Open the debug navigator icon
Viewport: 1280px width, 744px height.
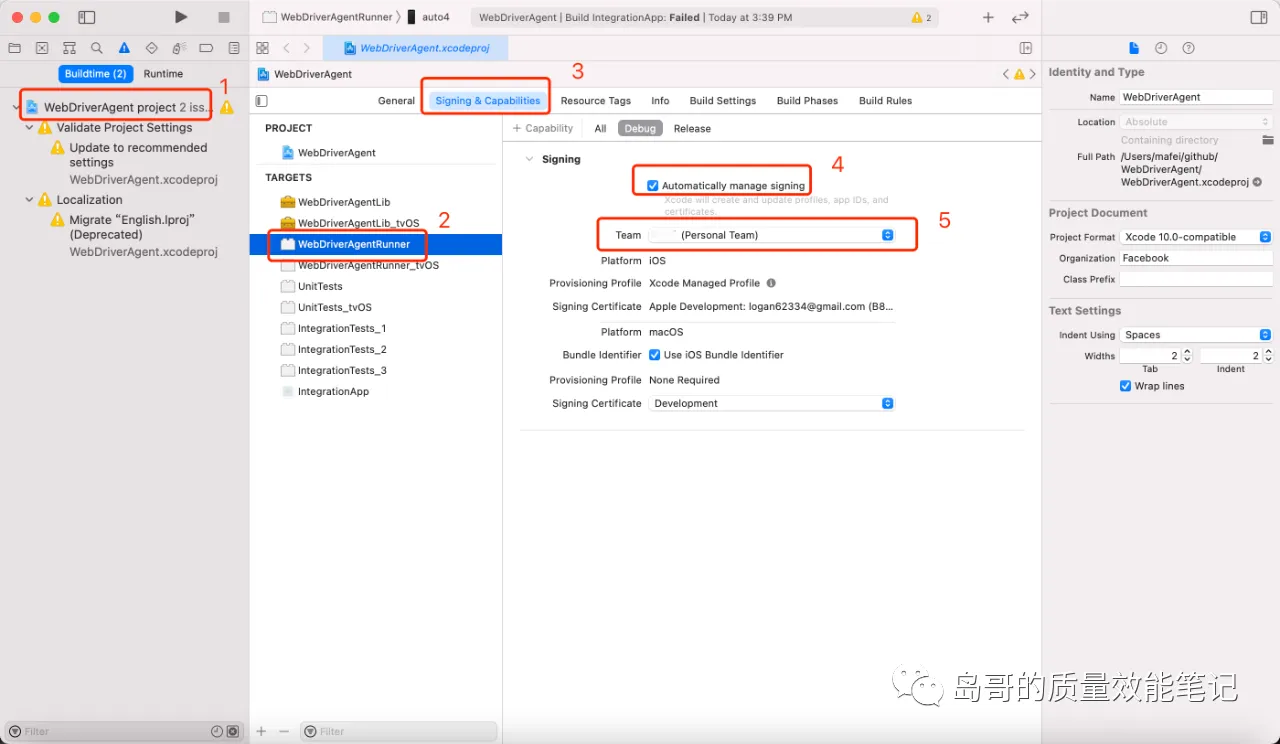(179, 48)
